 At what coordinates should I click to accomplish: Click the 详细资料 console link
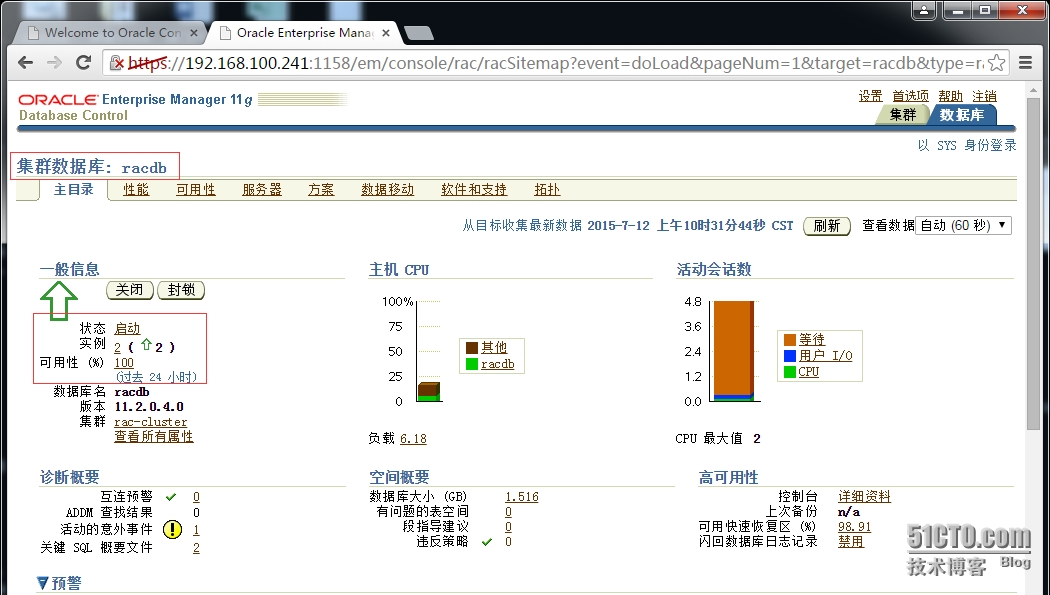coord(864,497)
